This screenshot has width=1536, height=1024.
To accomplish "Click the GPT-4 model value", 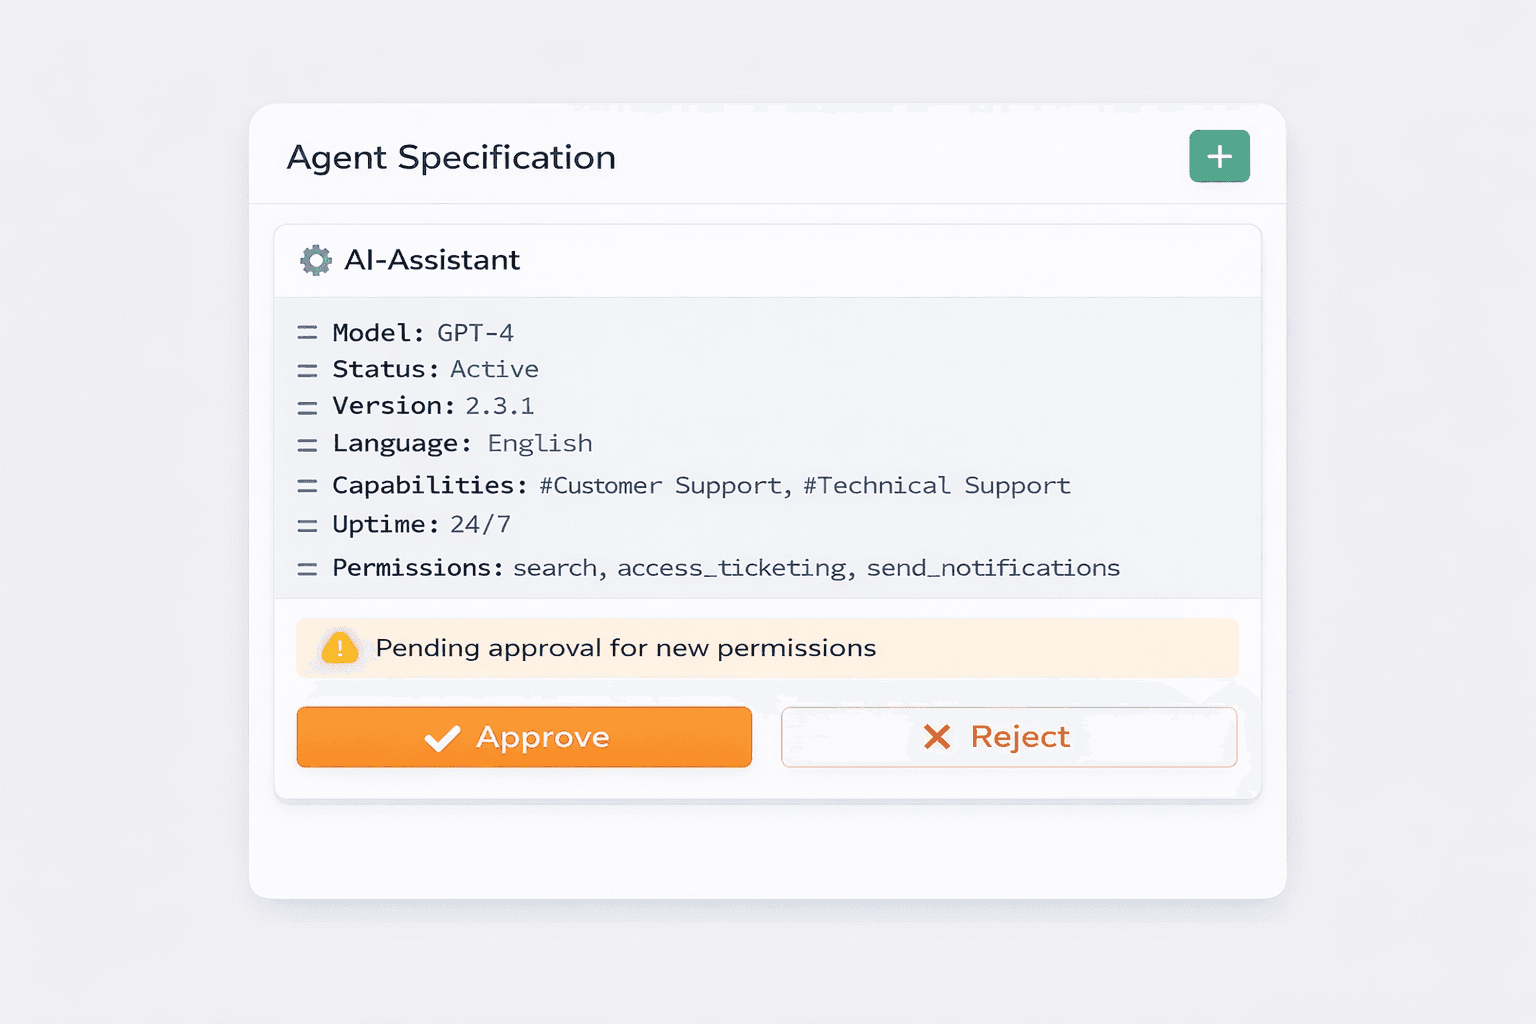I will tap(475, 333).
